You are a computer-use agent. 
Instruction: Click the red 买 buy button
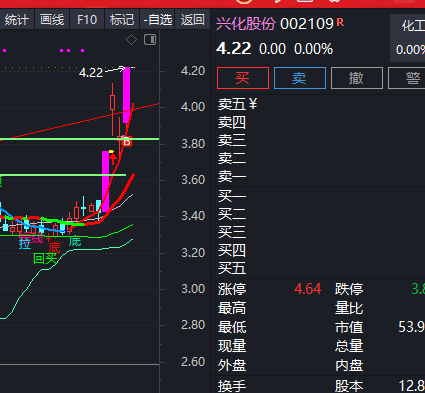point(243,78)
